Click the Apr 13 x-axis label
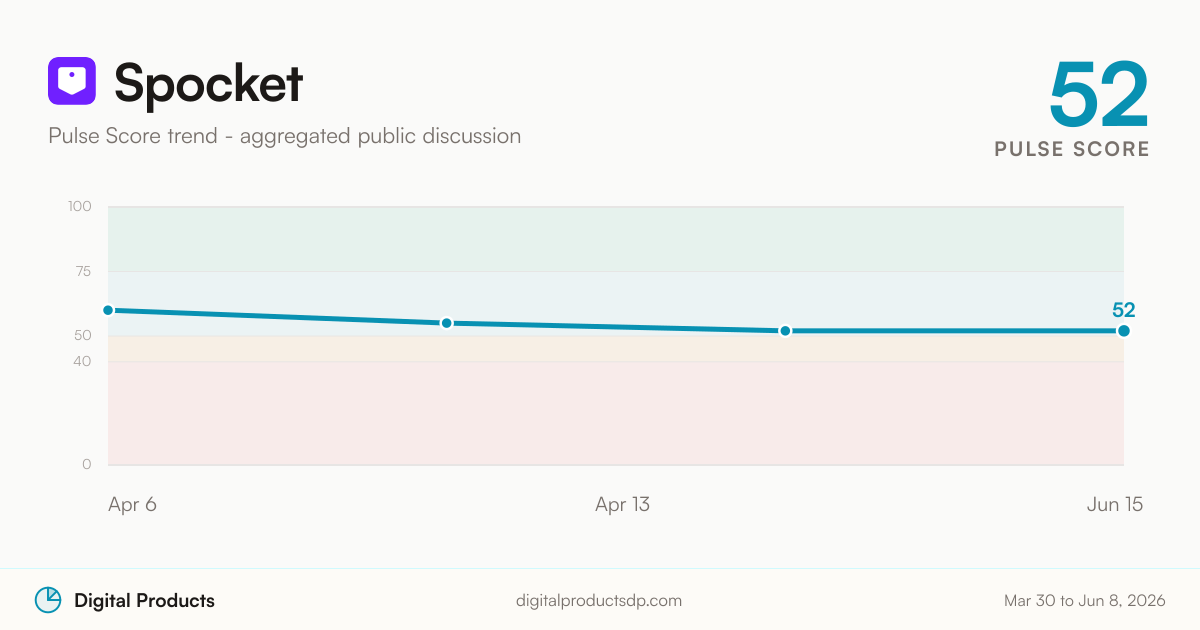This screenshot has height=630, width=1200. 622,505
